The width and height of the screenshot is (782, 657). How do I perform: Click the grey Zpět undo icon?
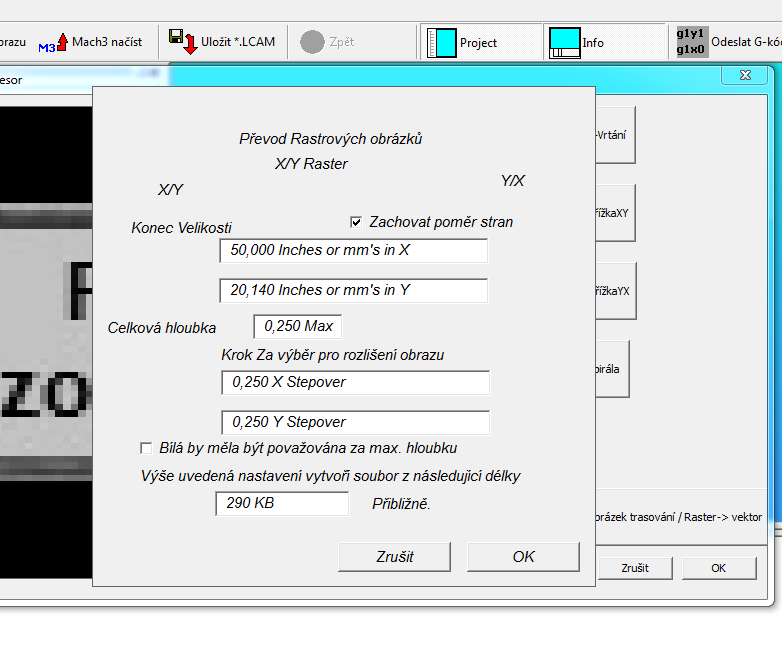click(312, 42)
